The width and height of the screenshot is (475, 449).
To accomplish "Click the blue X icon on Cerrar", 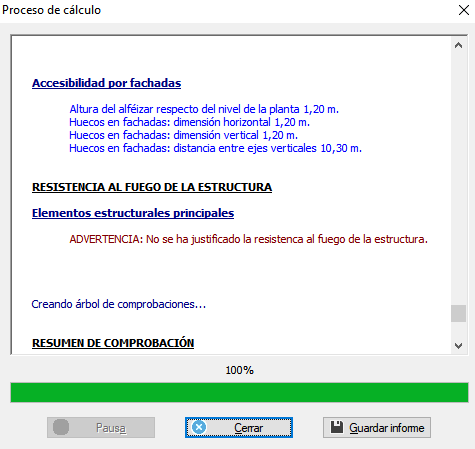I will click(x=199, y=427).
